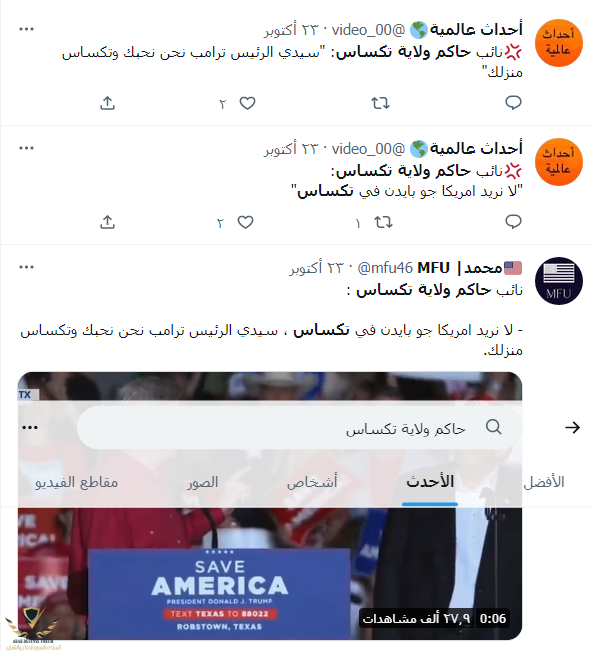592x652 pixels.
Task: Click the search magnifier icon
Action: point(493,427)
